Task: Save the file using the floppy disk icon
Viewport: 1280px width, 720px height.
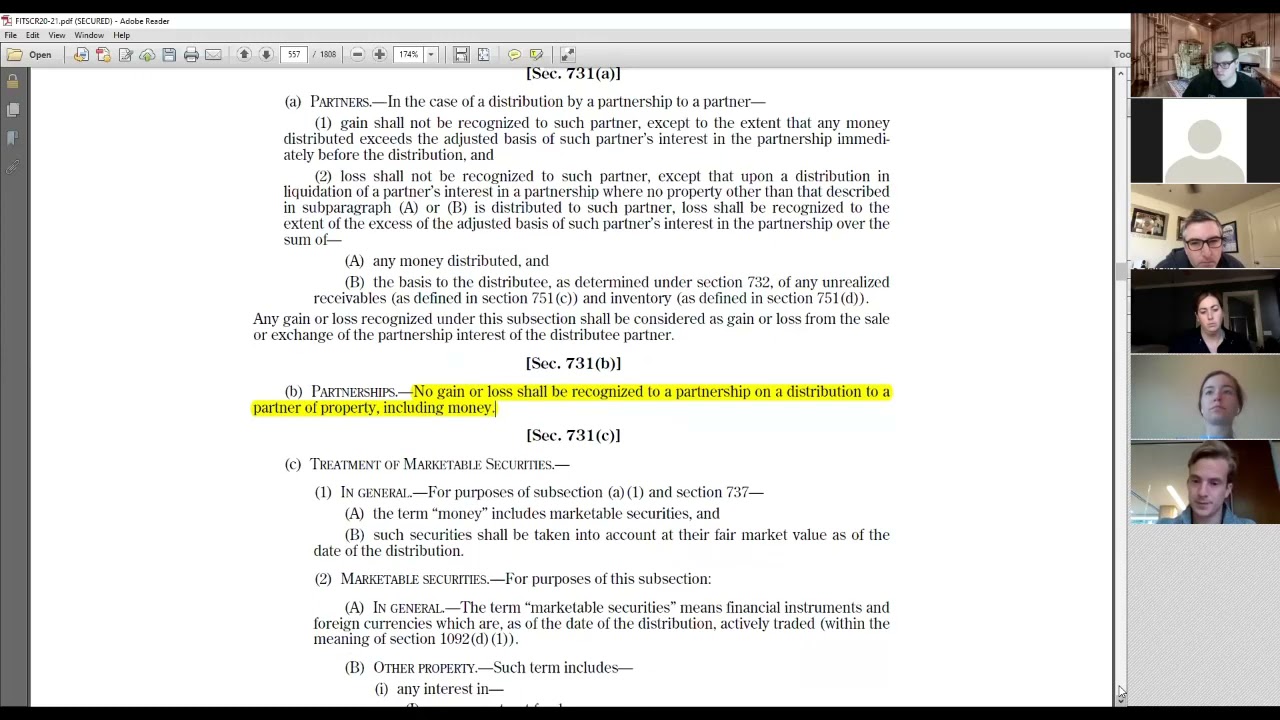Action: pos(169,54)
